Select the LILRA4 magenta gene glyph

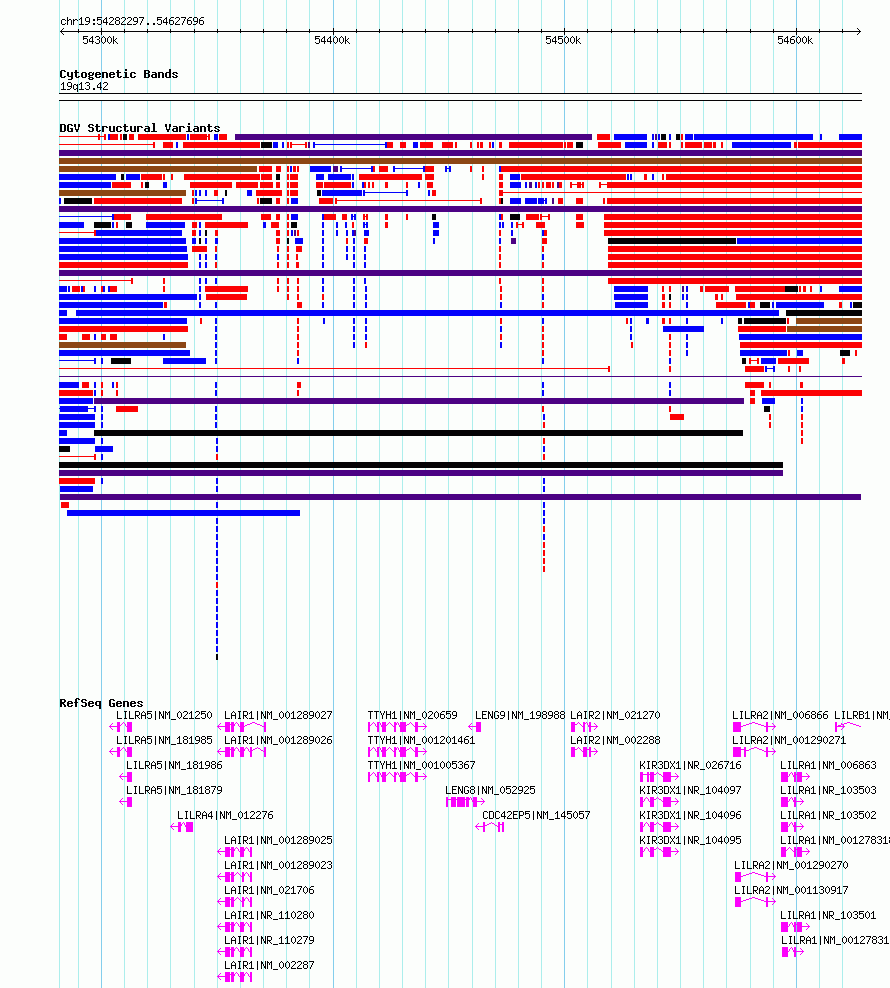pyautogui.click(x=182, y=827)
